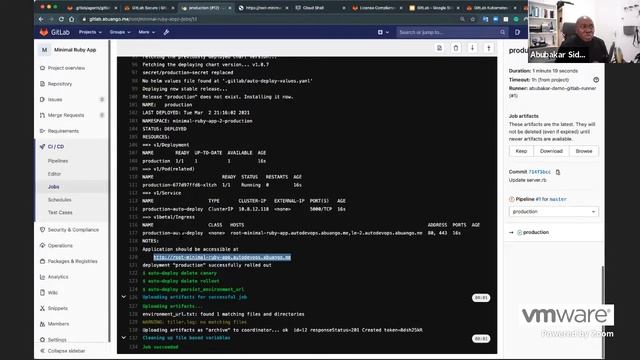Switch to GitLab Kubernetes browser tab
The width and height of the screenshot is (640, 360).
point(491,8)
